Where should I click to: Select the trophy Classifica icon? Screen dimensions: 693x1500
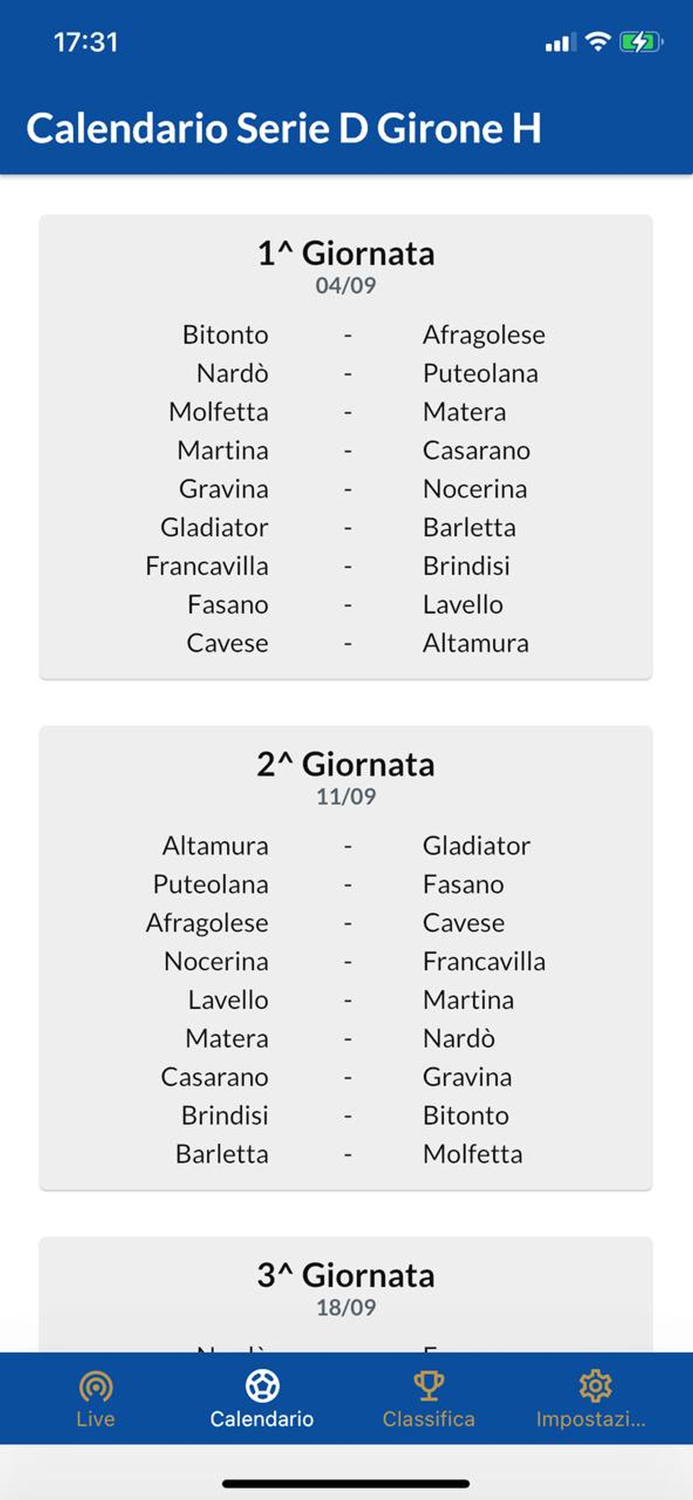point(429,1385)
